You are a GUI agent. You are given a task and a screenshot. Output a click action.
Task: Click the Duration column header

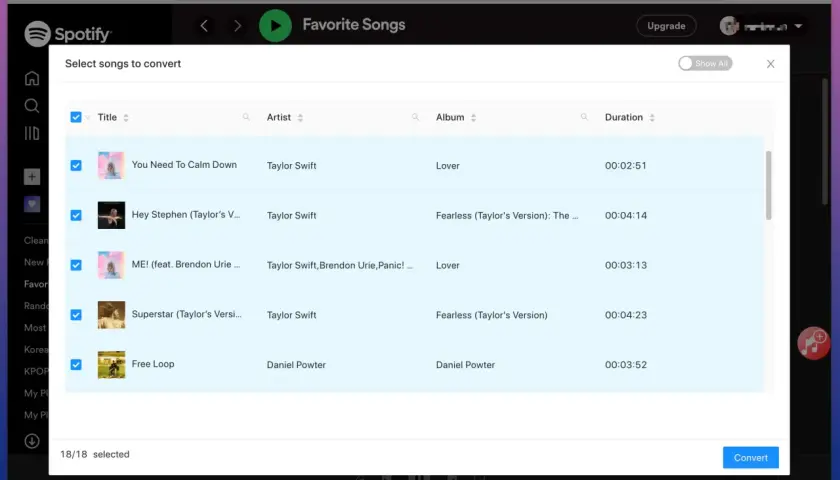[x=624, y=117]
